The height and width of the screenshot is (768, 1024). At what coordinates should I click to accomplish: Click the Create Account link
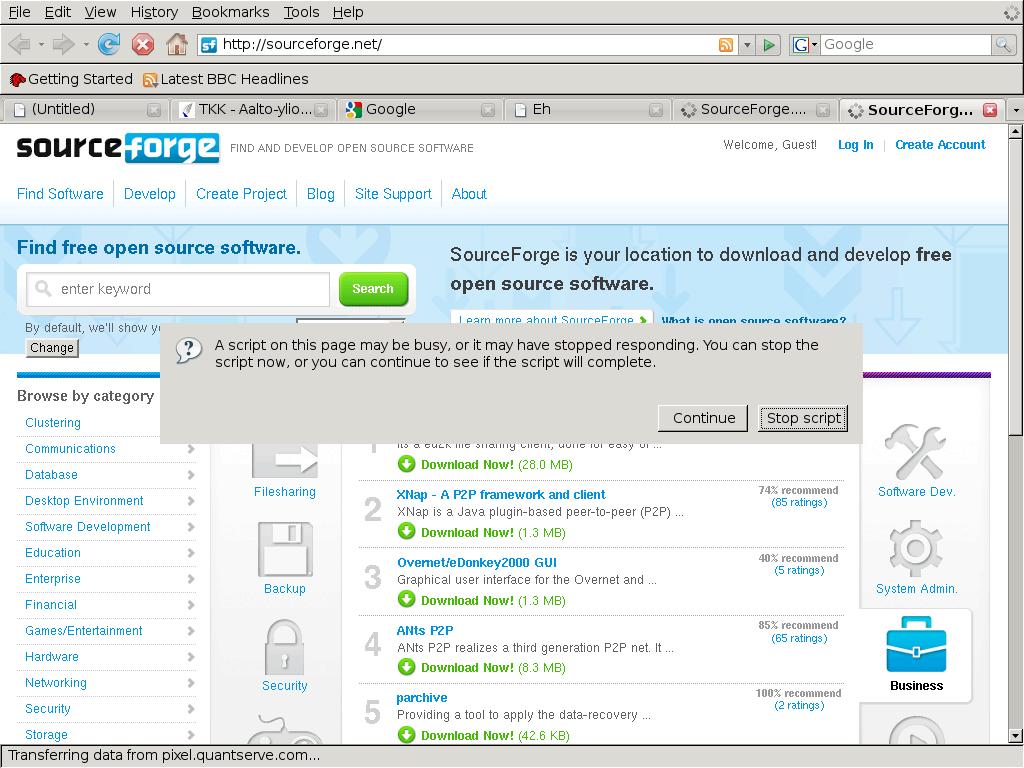[940, 145]
